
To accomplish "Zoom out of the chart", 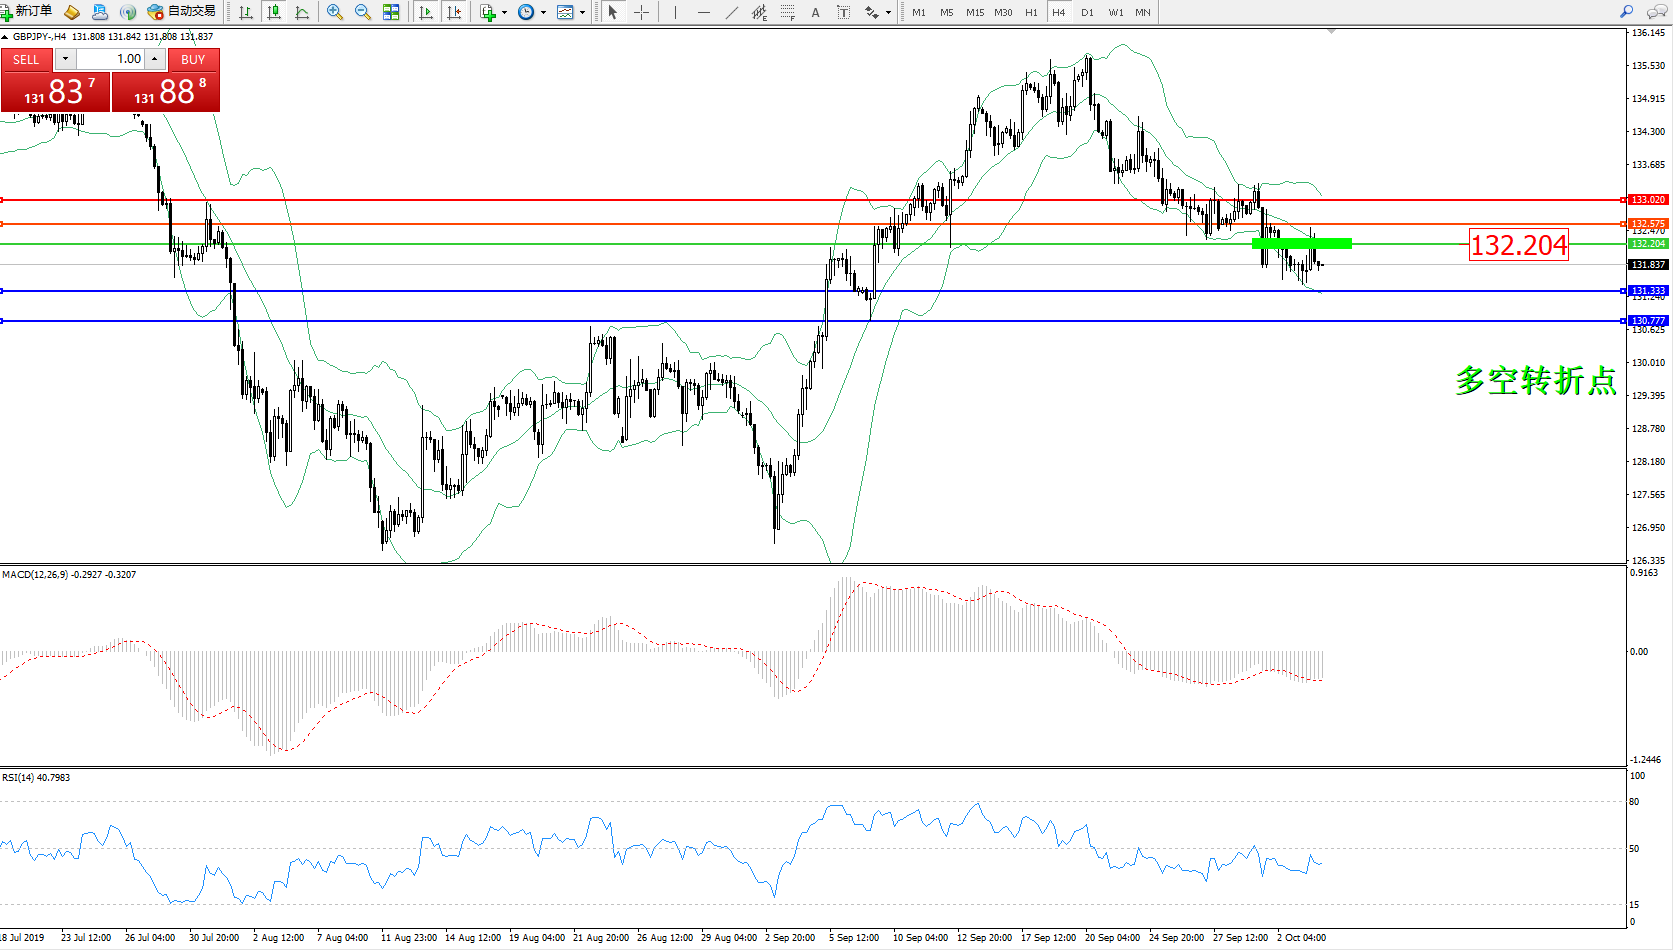I will (x=363, y=12).
